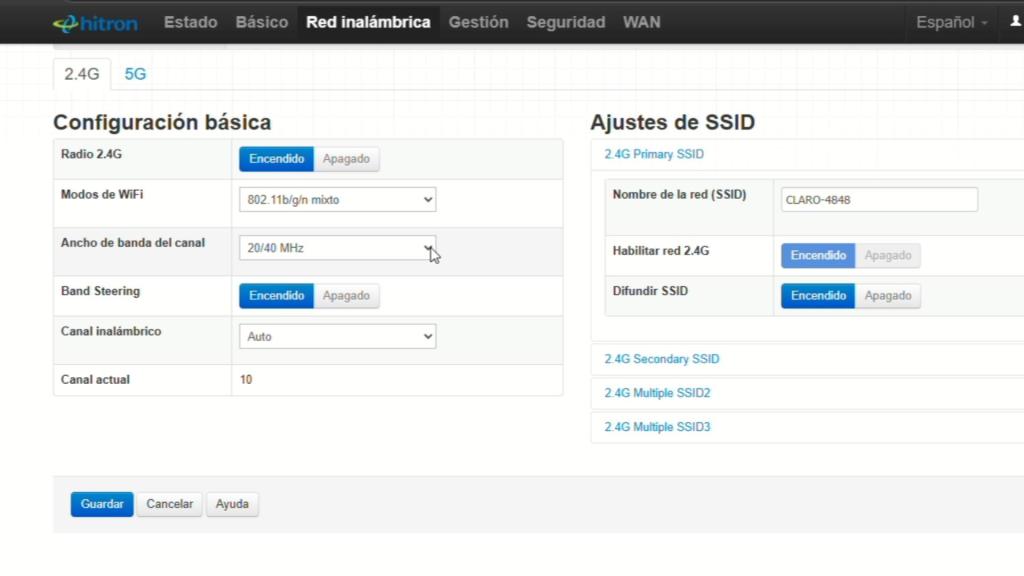1024x576 pixels.
Task: Open the Español language selector
Action: [951, 22]
